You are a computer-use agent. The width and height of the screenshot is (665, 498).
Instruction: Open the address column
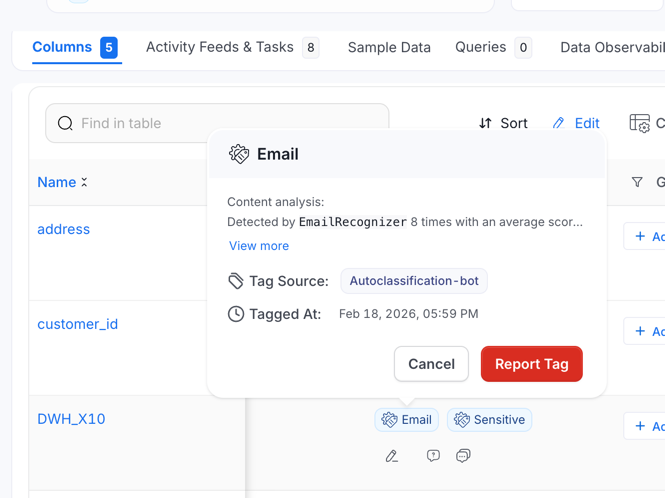[64, 229]
